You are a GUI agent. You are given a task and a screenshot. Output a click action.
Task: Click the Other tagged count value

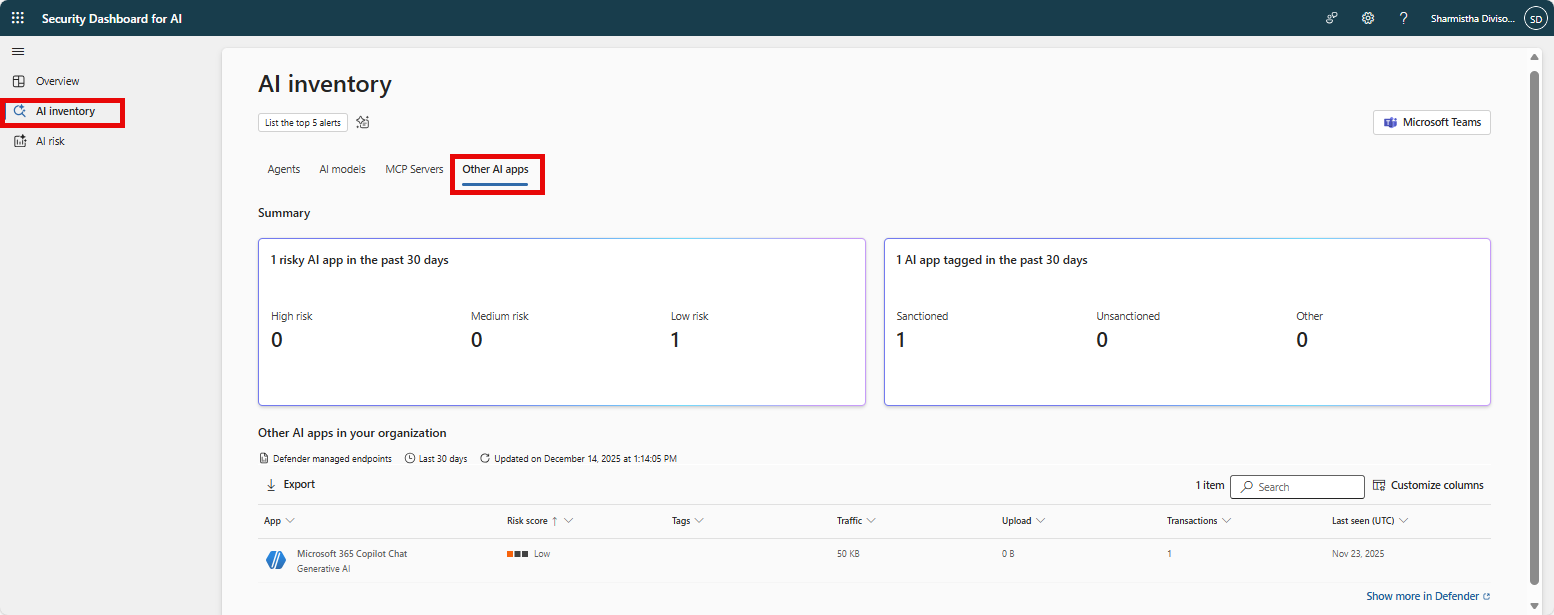1302,340
